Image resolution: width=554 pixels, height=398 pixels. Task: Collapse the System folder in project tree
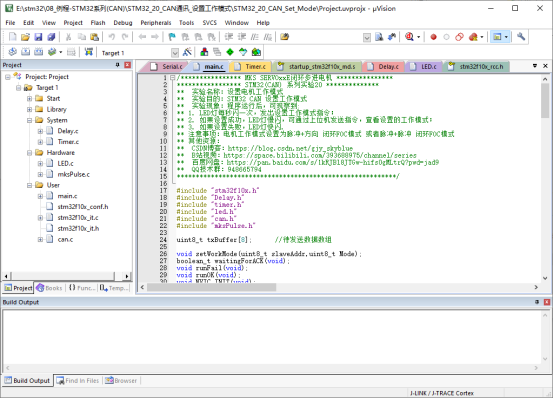click(x=29, y=121)
